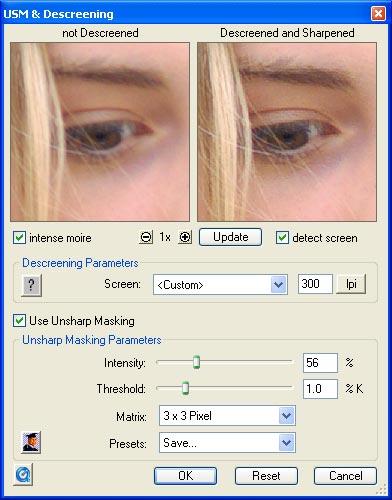392x500 pixels.
Task: Click the 1x zoom level text
Action: (x=165, y=237)
